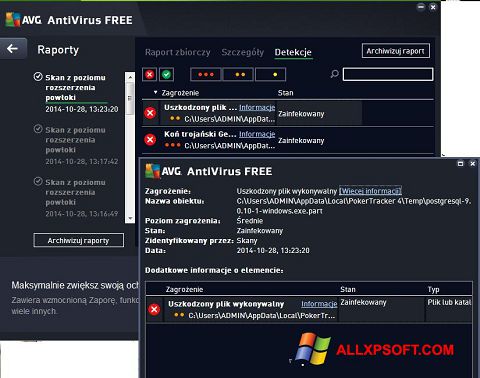Click the Stan column header in the Detekcje list
The width and height of the screenshot is (480, 378).
point(286,93)
